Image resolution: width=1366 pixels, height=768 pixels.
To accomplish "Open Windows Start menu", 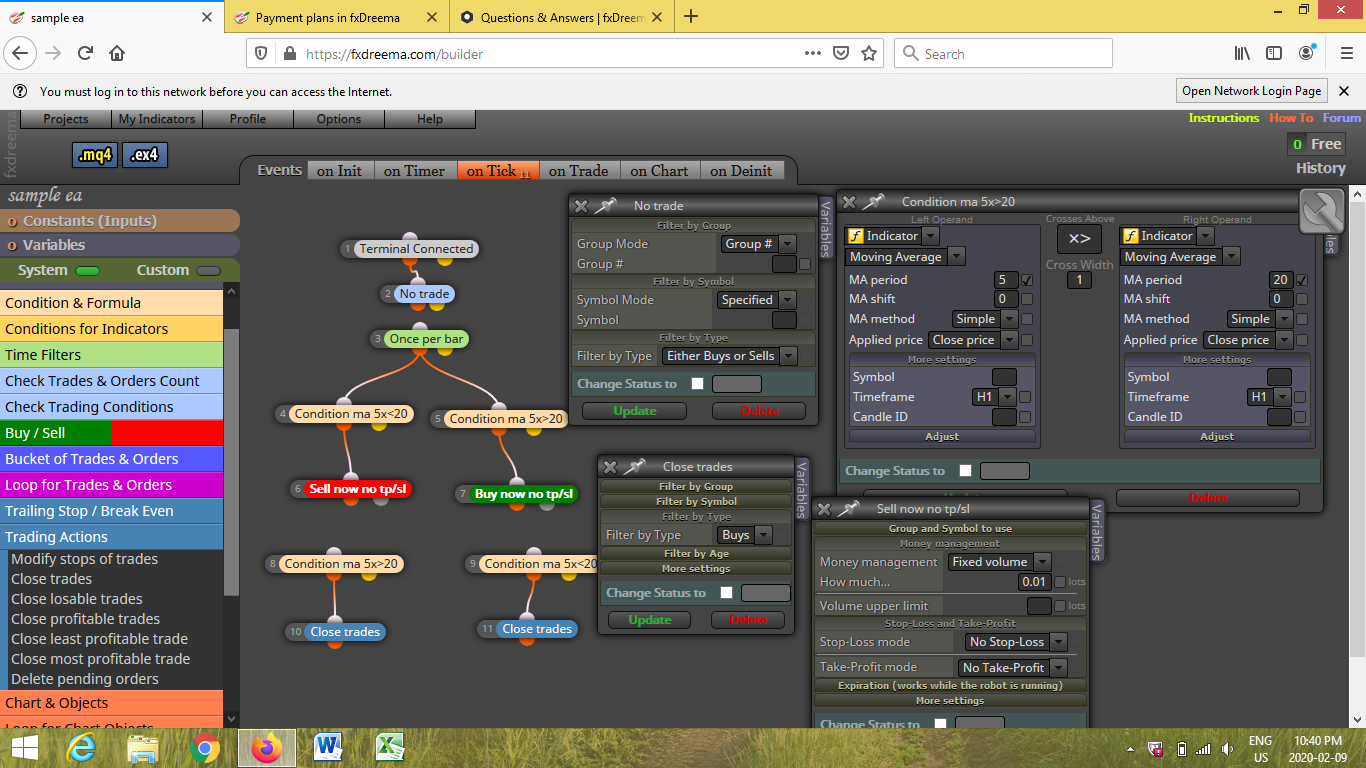I will tap(24, 748).
